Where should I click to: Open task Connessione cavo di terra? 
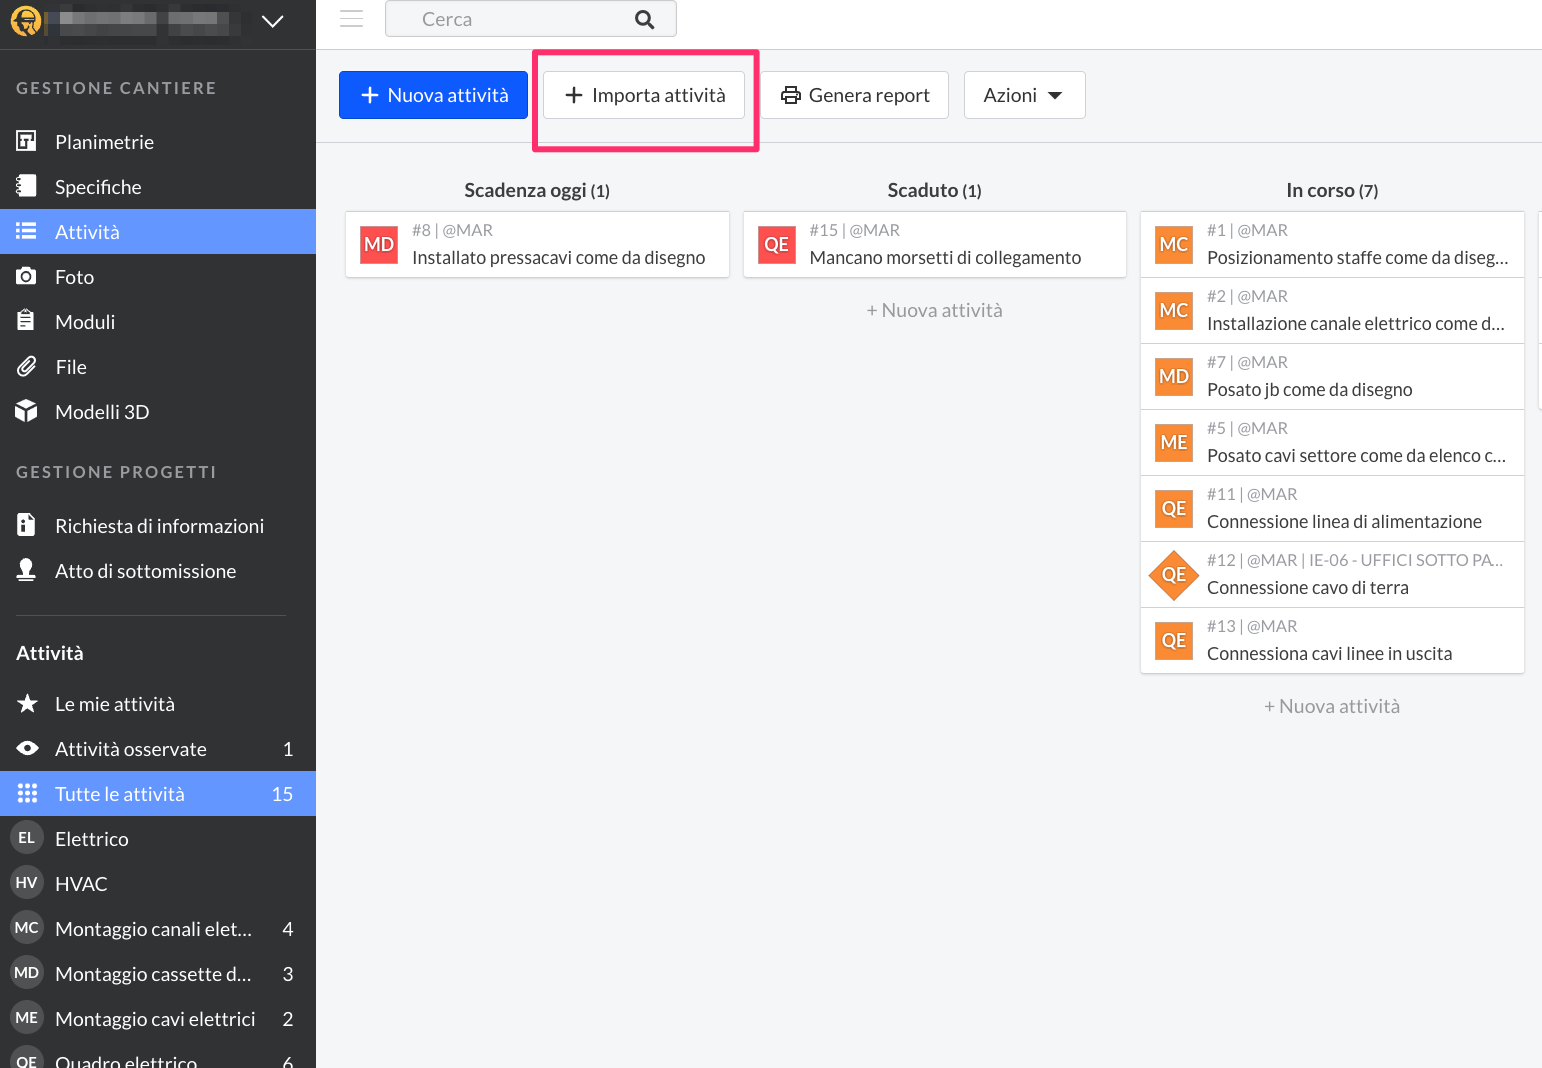pyautogui.click(x=1307, y=588)
